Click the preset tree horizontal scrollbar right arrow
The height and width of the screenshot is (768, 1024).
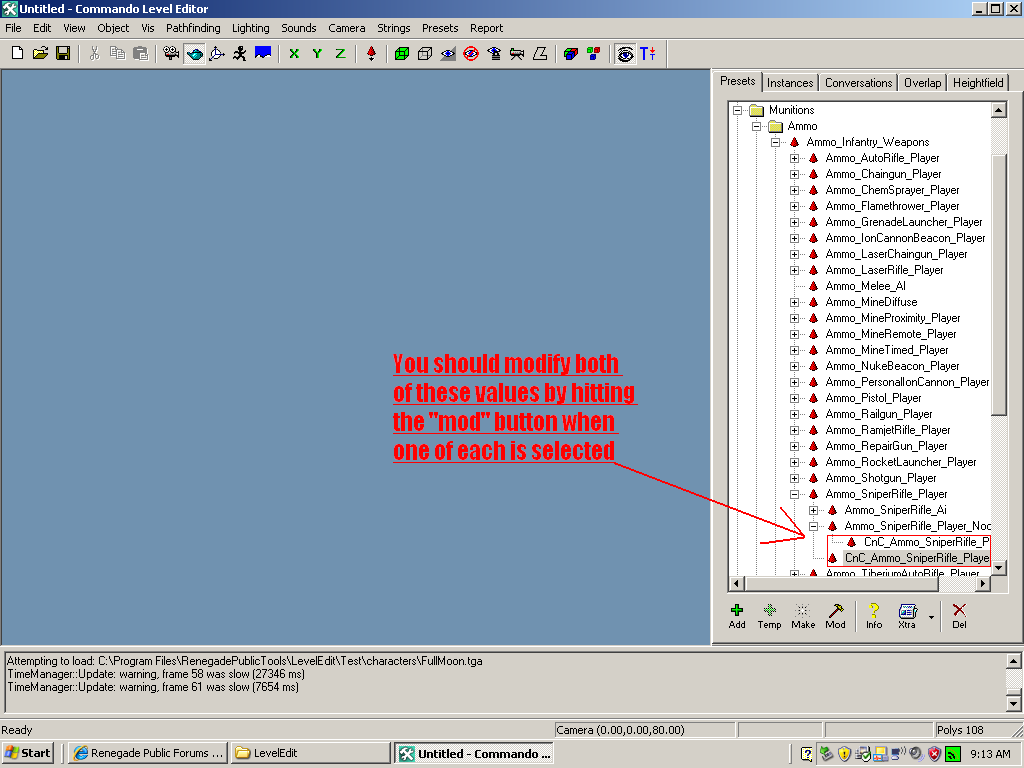pos(983,583)
